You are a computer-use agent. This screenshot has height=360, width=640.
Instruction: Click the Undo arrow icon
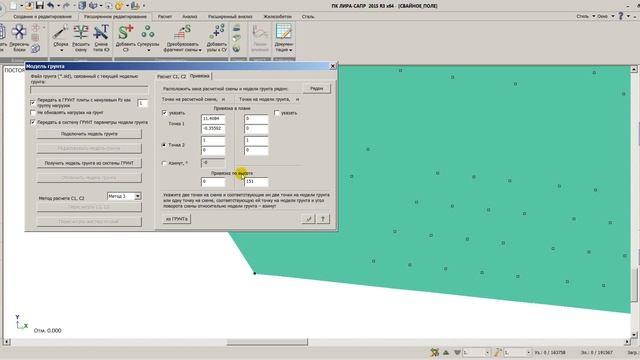(50, 5)
